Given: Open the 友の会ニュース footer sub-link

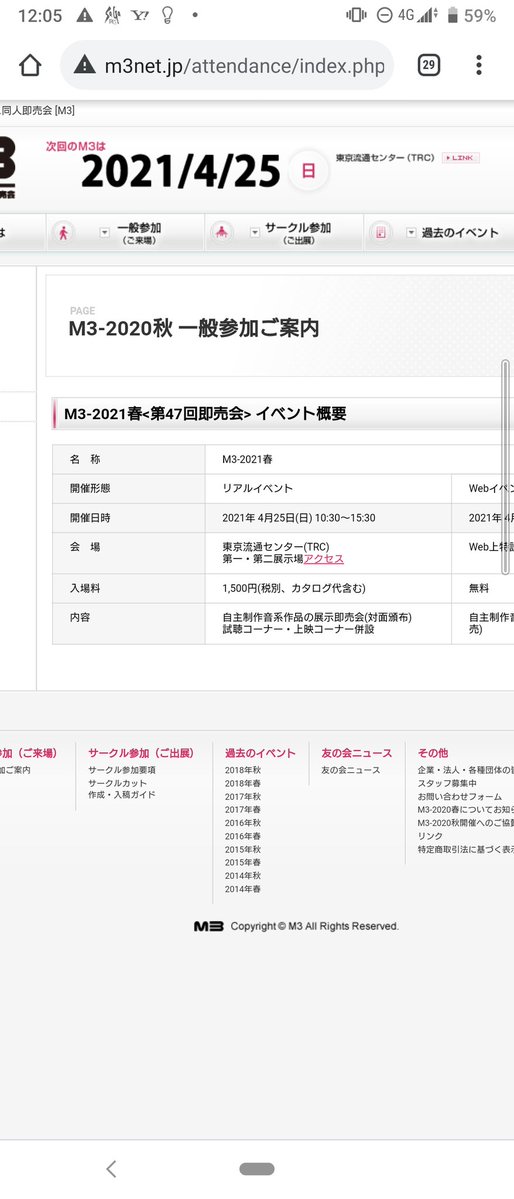Looking at the screenshot, I should click(350, 770).
